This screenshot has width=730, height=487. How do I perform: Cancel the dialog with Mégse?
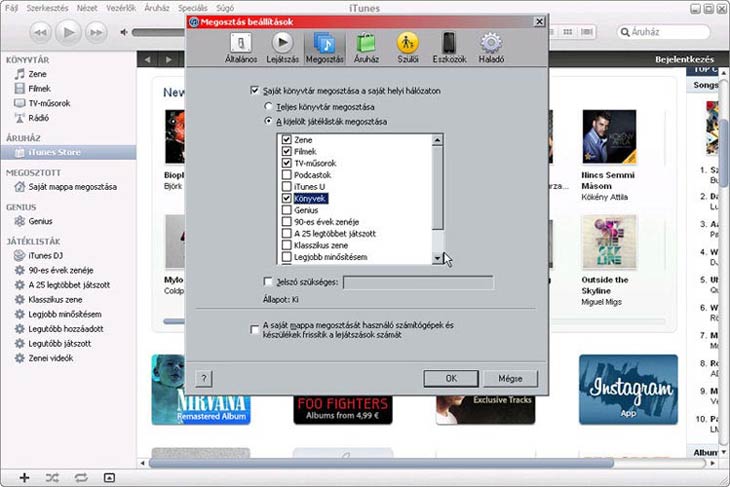[510, 379]
